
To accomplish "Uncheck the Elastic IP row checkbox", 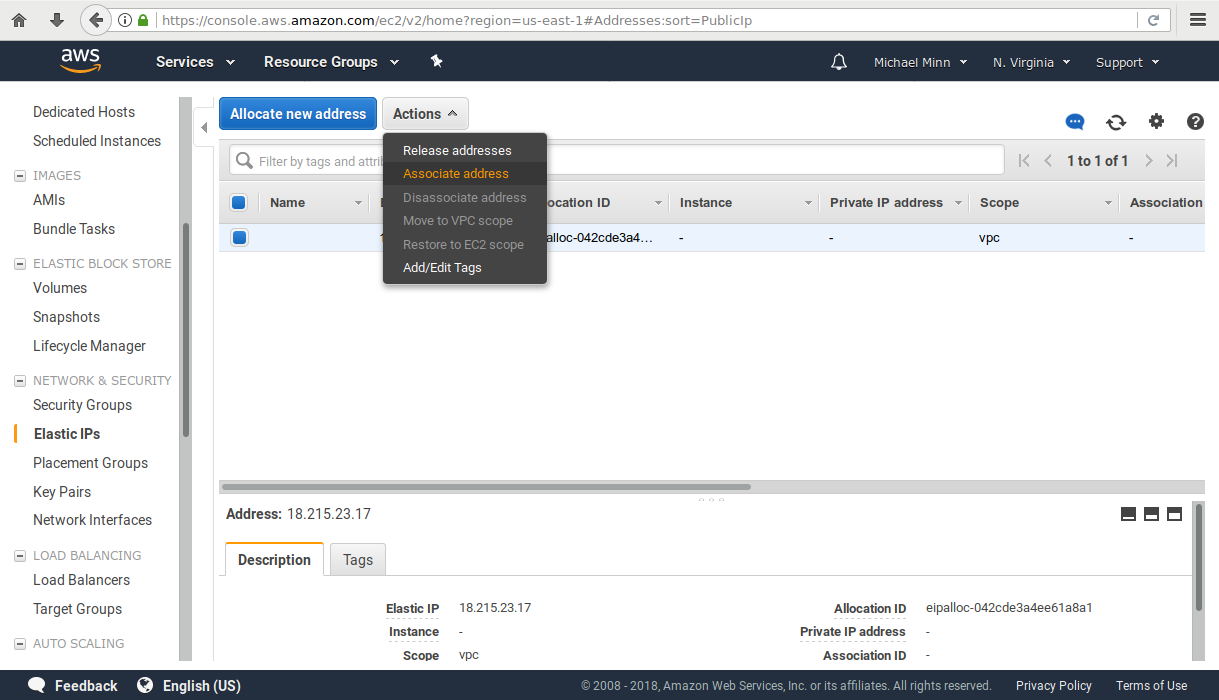I will 239,238.
